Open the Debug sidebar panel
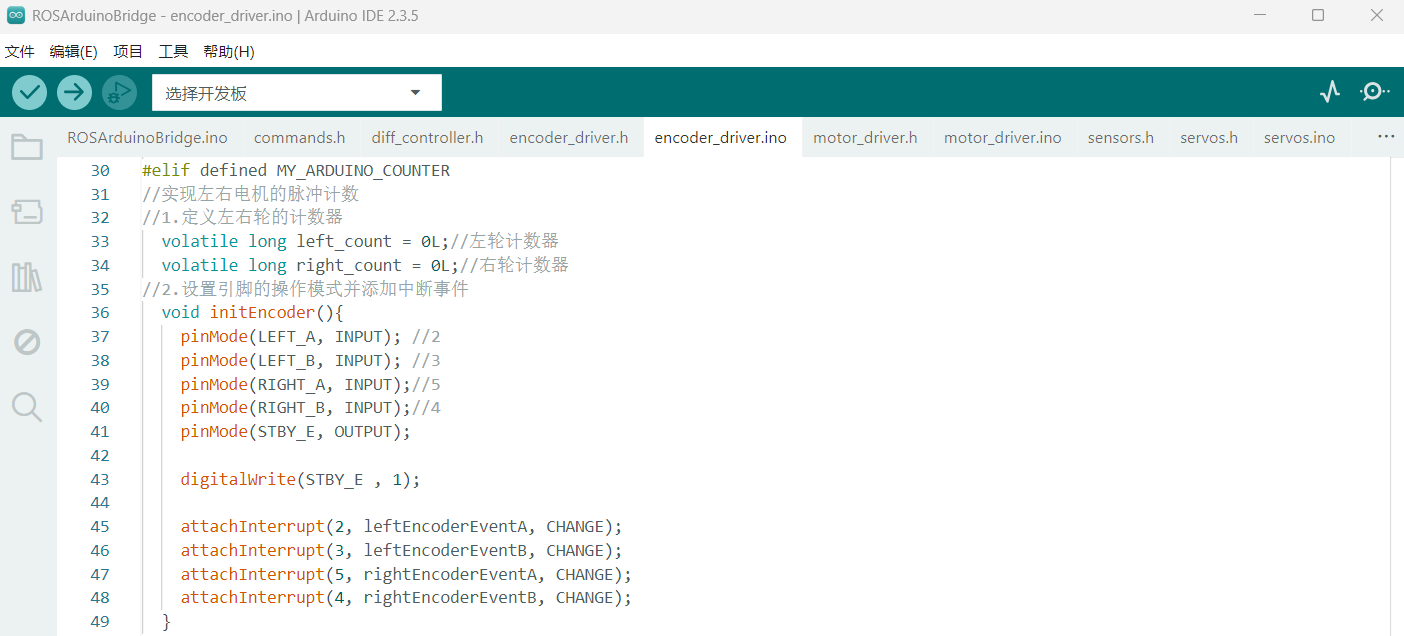 coord(27,342)
